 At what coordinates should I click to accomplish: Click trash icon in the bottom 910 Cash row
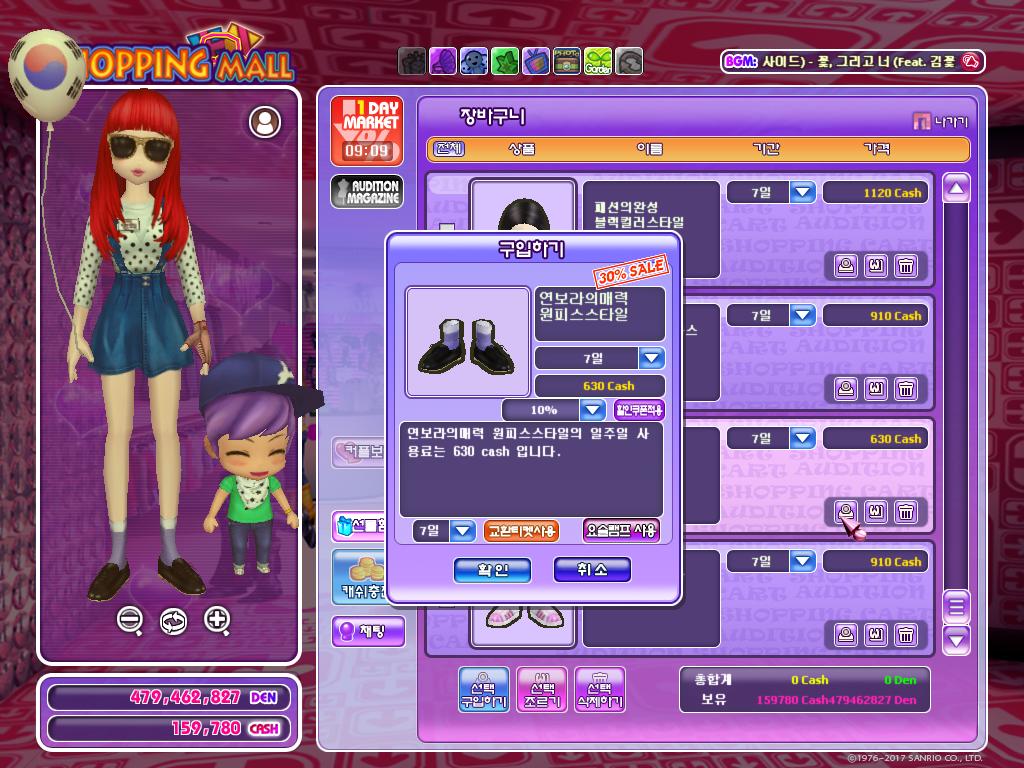click(906, 635)
